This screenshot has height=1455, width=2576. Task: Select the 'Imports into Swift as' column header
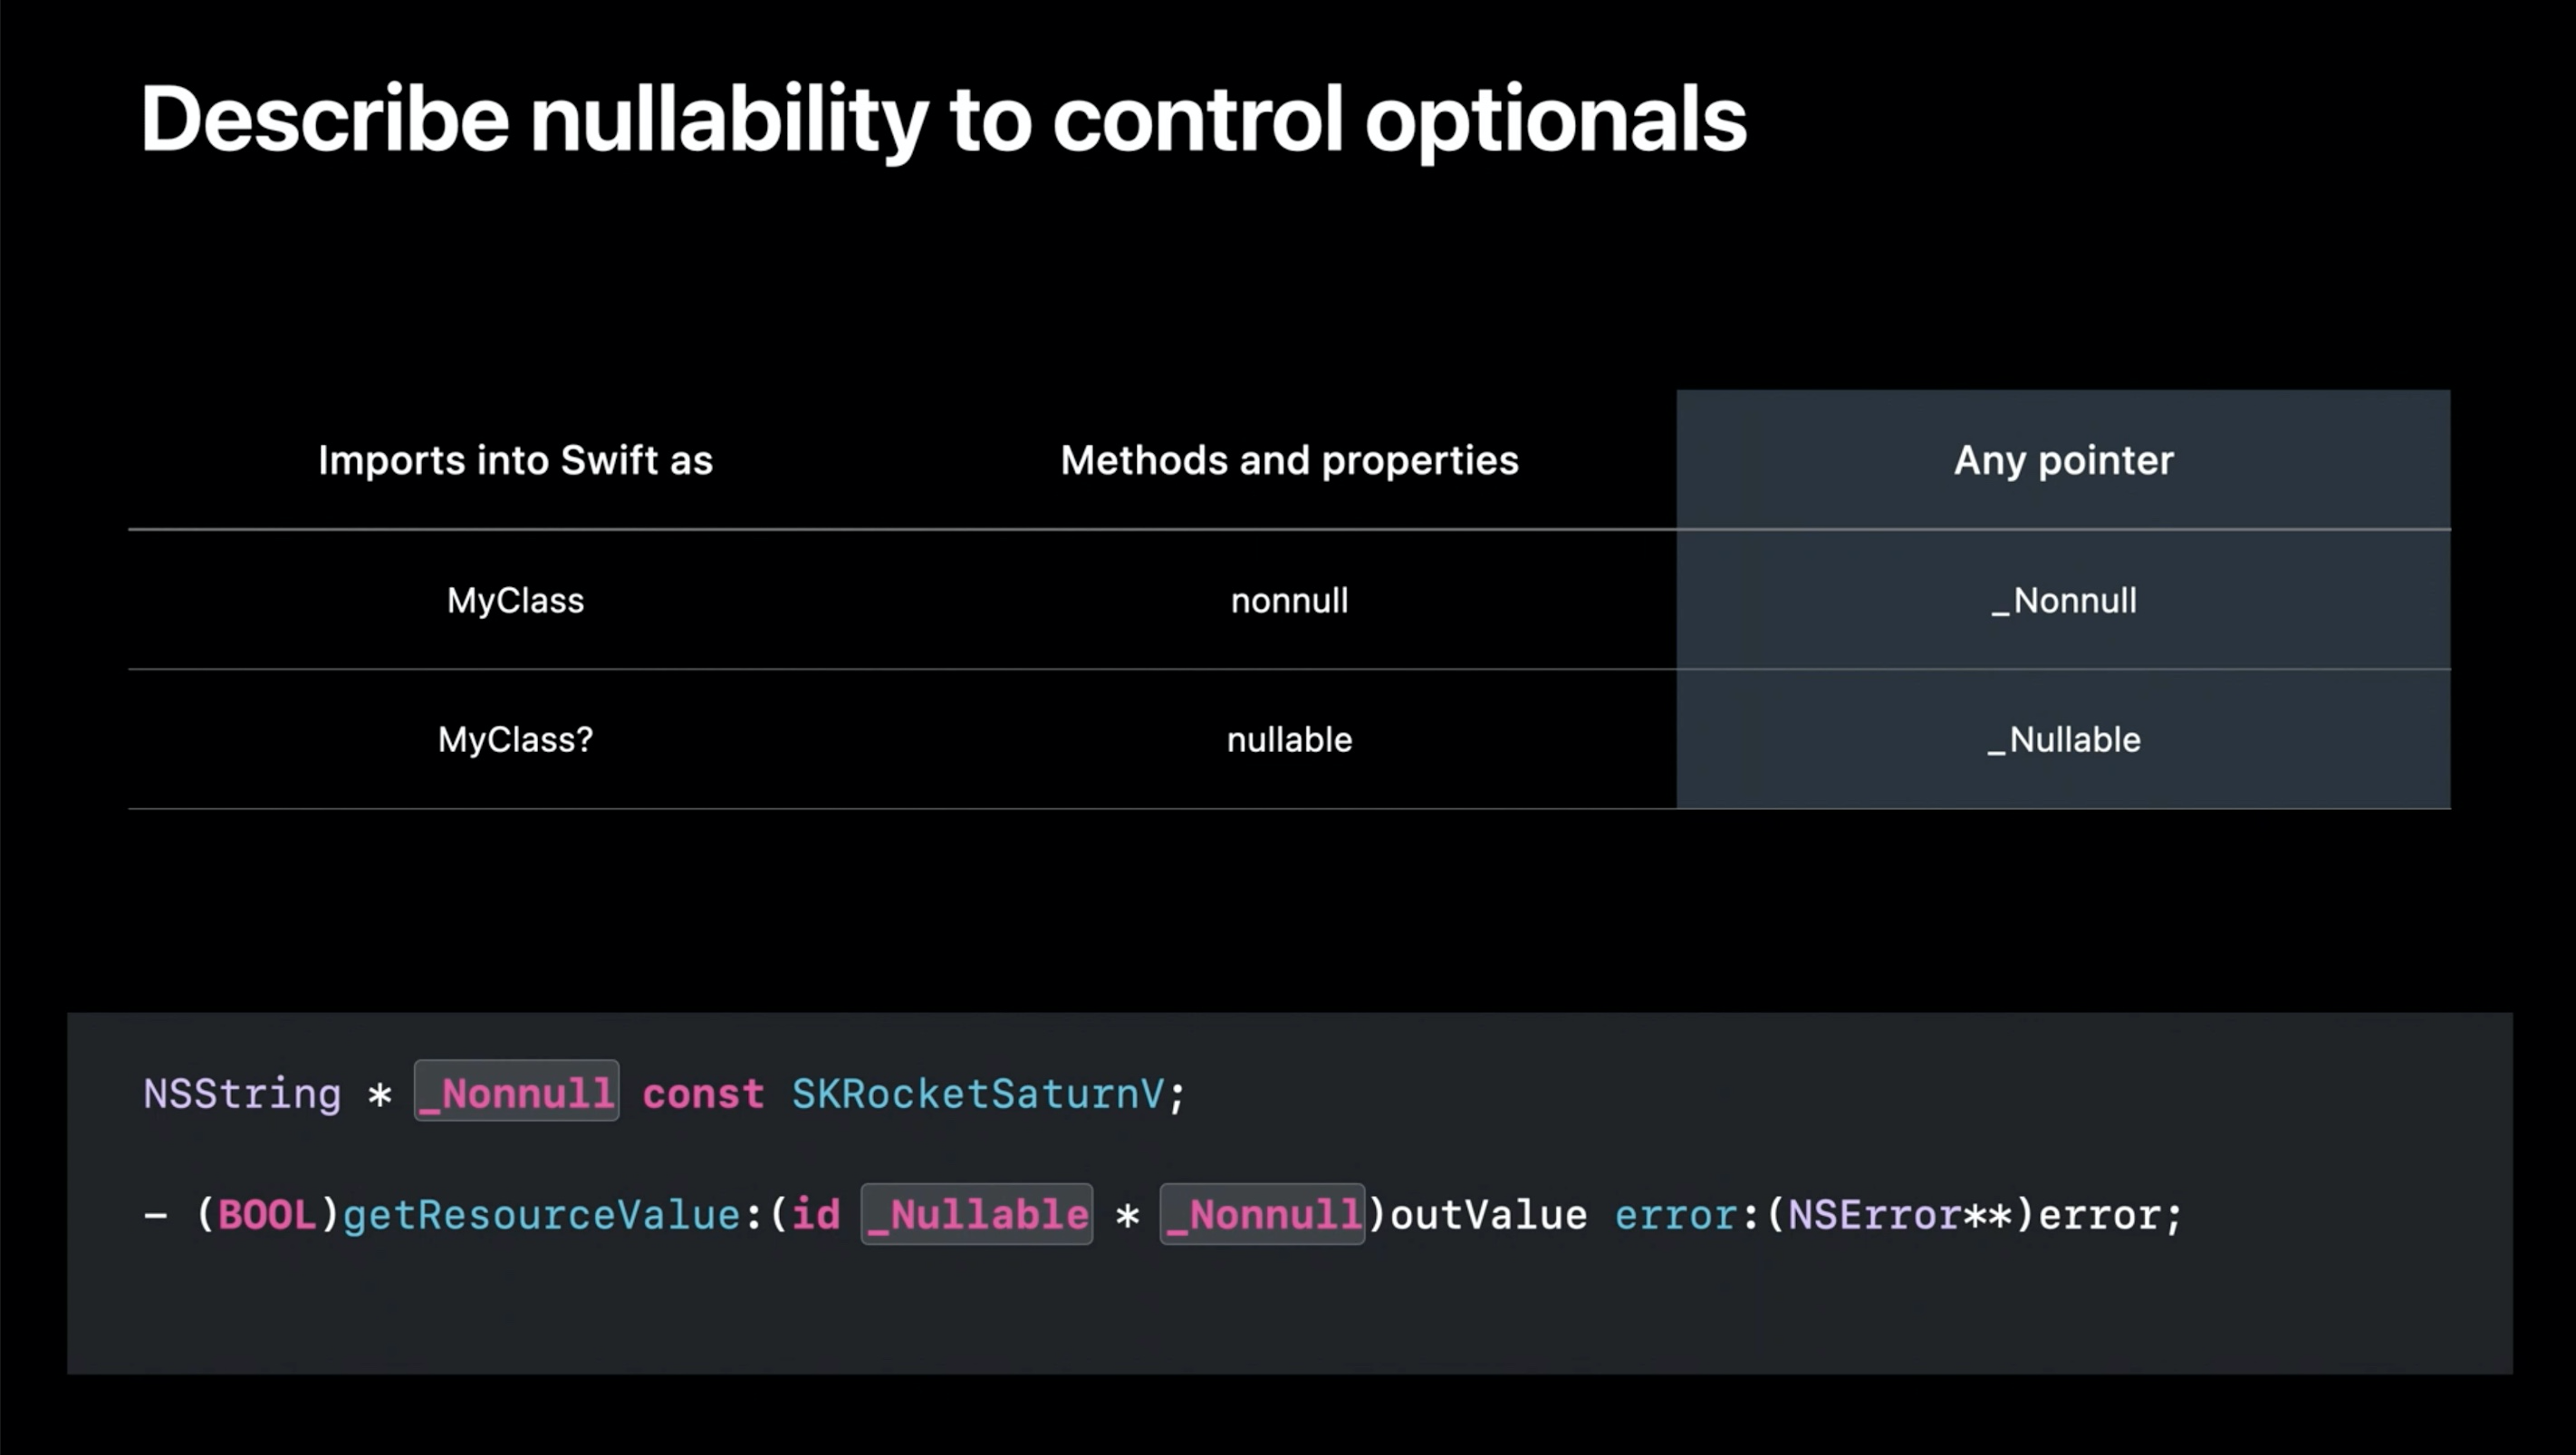515,460
